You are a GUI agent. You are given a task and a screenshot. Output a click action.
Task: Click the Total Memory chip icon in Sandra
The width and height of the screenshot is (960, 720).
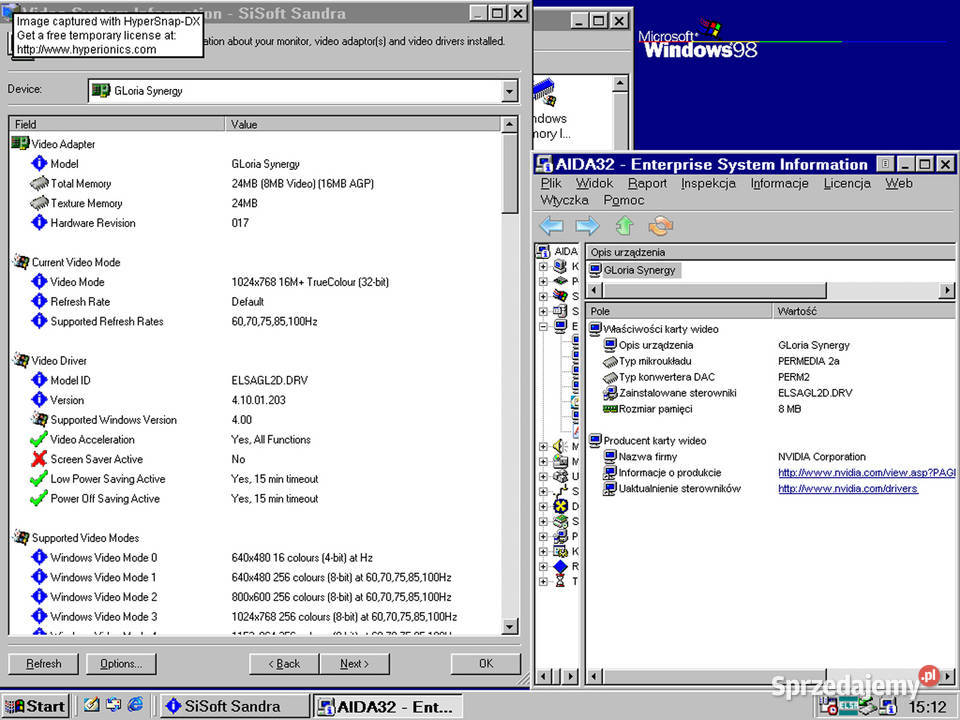click(39, 183)
